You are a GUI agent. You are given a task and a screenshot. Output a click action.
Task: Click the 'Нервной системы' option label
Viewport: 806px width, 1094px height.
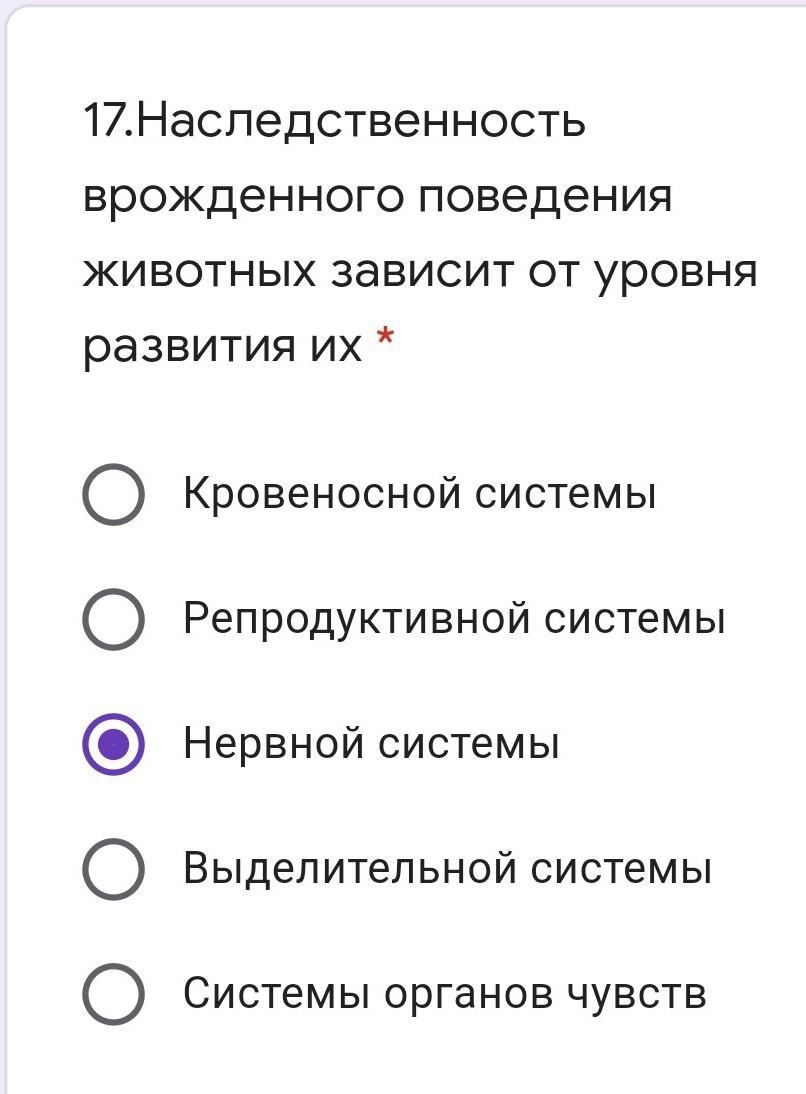[371, 744]
